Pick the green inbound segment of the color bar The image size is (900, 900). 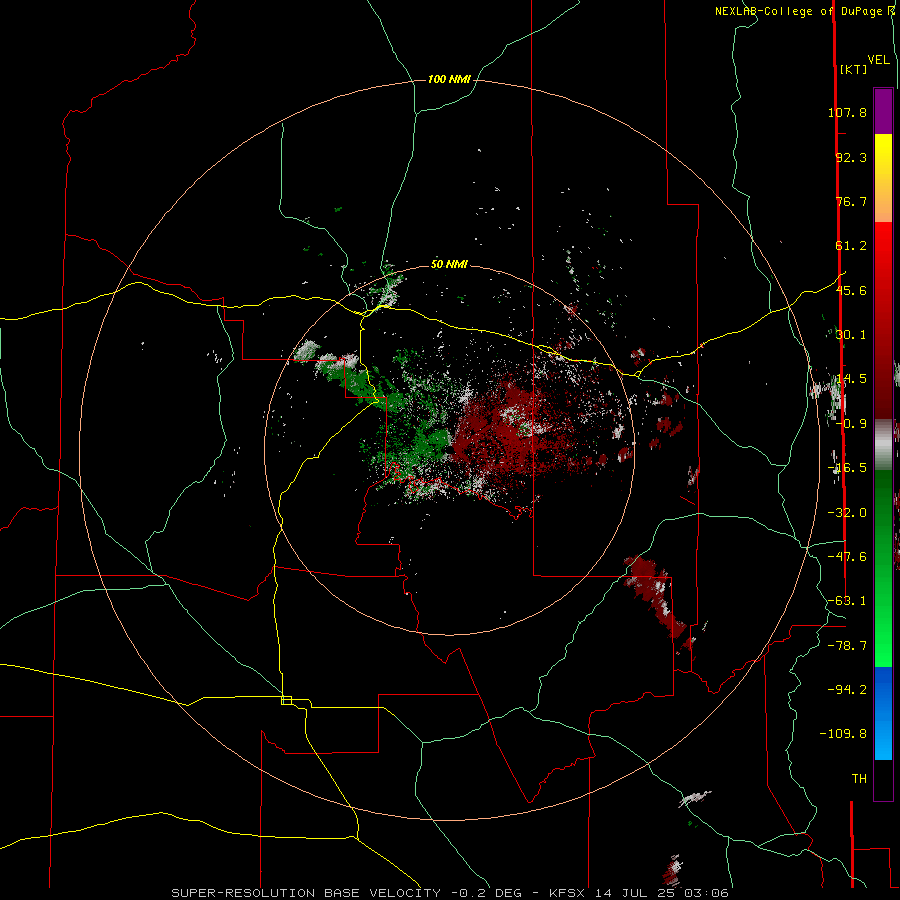(x=883, y=568)
